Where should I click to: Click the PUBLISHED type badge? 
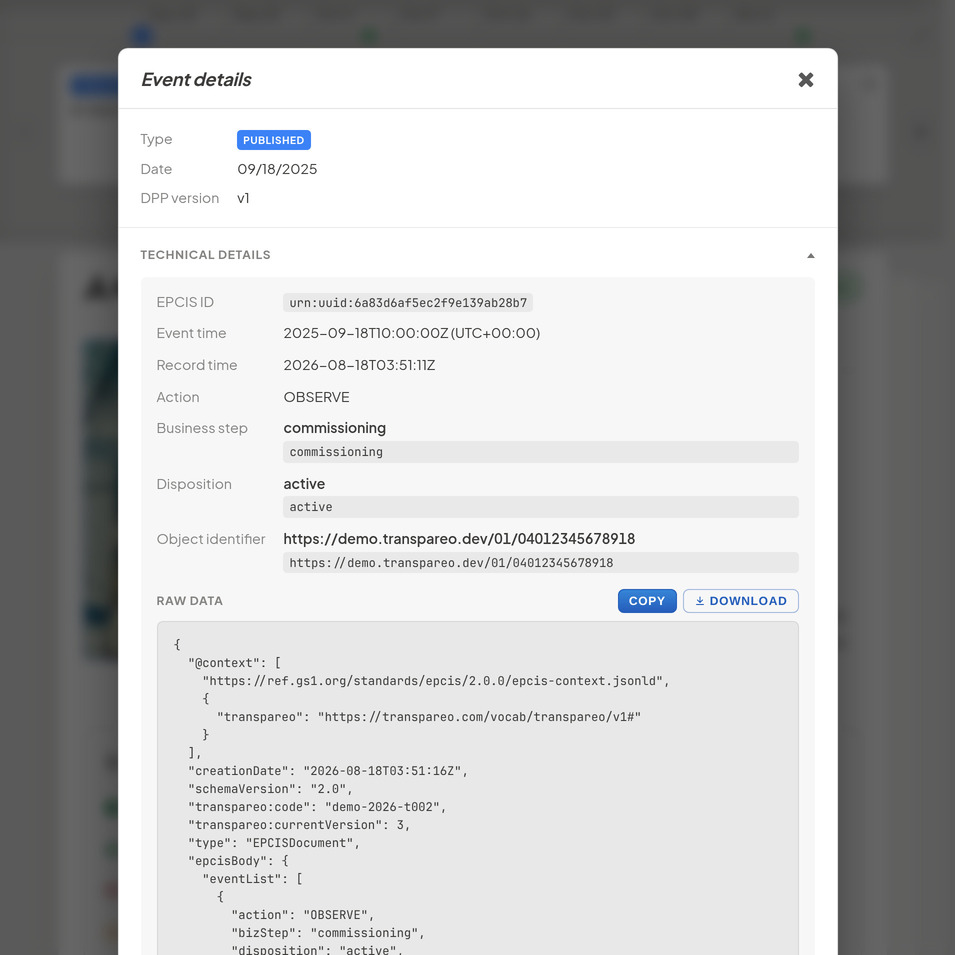(x=273, y=140)
